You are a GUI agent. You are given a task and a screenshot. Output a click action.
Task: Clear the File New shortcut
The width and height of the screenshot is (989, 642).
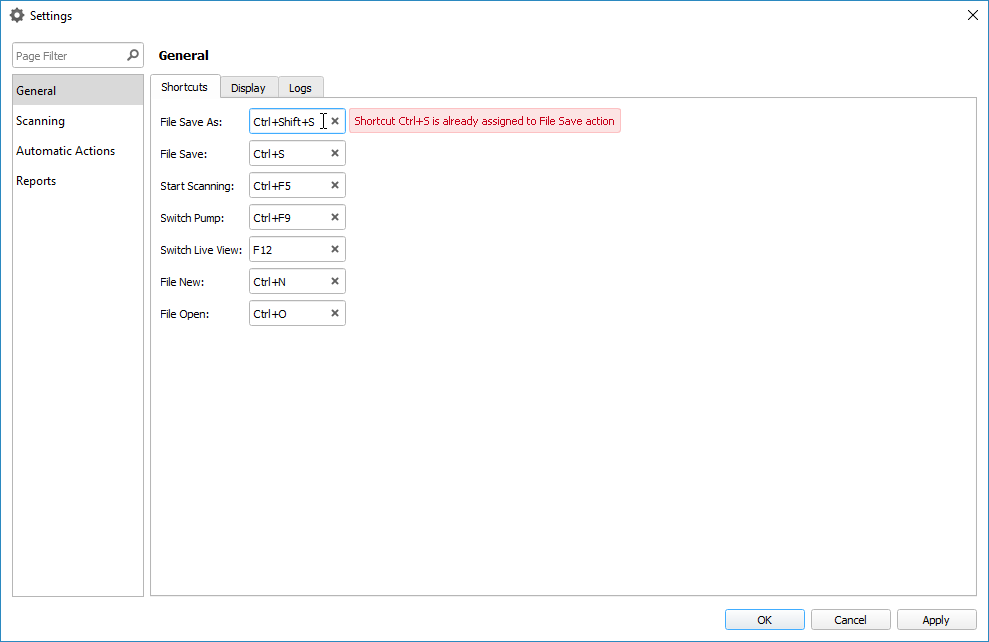coord(335,281)
